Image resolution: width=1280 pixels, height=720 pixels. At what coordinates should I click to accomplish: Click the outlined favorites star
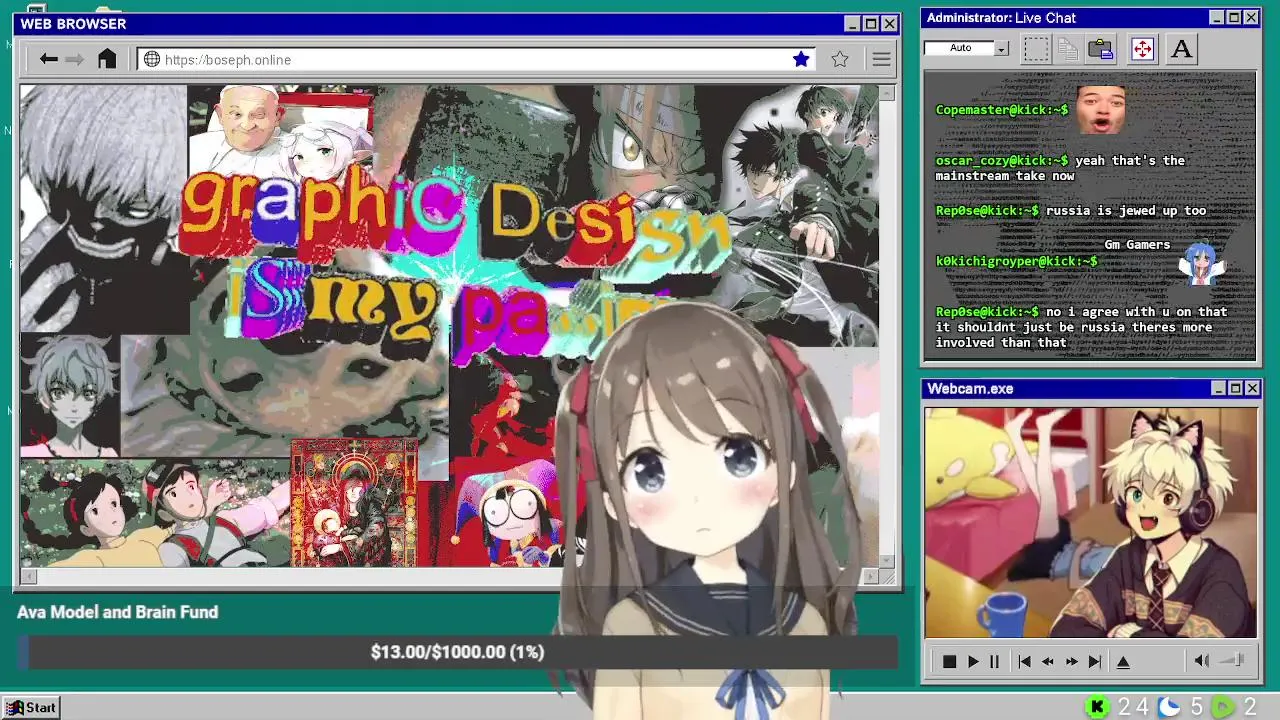click(840, 59)
